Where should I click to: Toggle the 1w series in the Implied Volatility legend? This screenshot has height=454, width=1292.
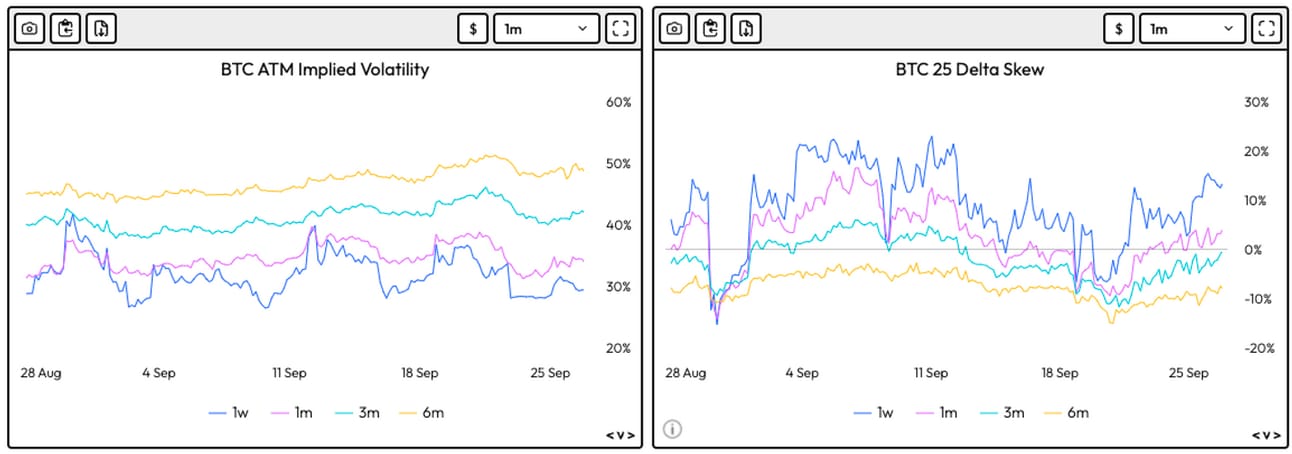(x=228, y=412)
